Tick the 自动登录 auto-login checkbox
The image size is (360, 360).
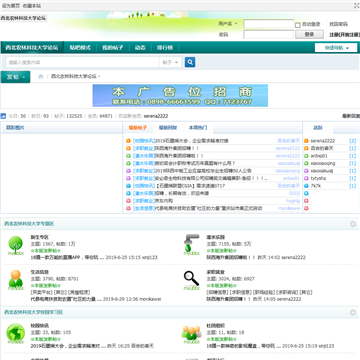click(x=298, y=25)
